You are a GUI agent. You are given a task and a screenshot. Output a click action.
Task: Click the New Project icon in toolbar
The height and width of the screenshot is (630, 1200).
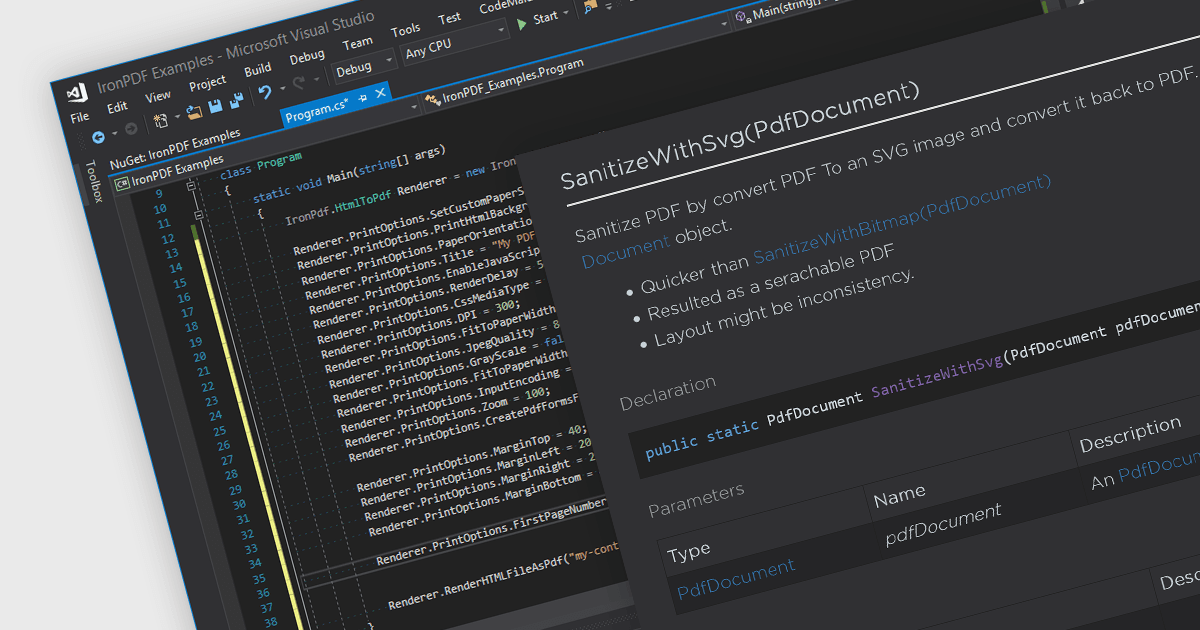pos(160,121)
